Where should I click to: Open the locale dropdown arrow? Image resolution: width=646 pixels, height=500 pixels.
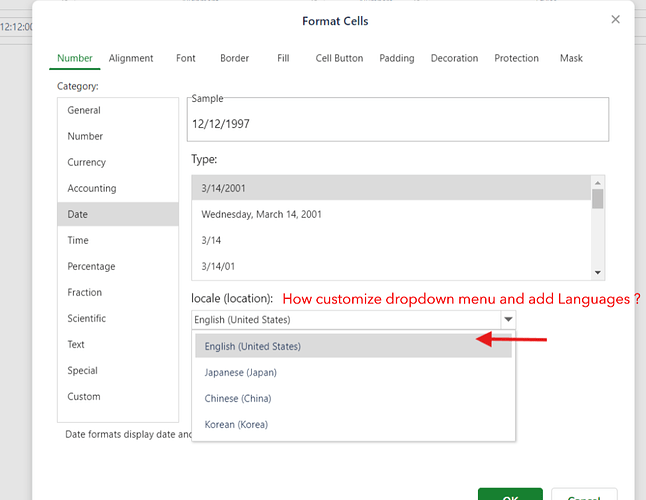pyautogui.click(x=508, y=320)
